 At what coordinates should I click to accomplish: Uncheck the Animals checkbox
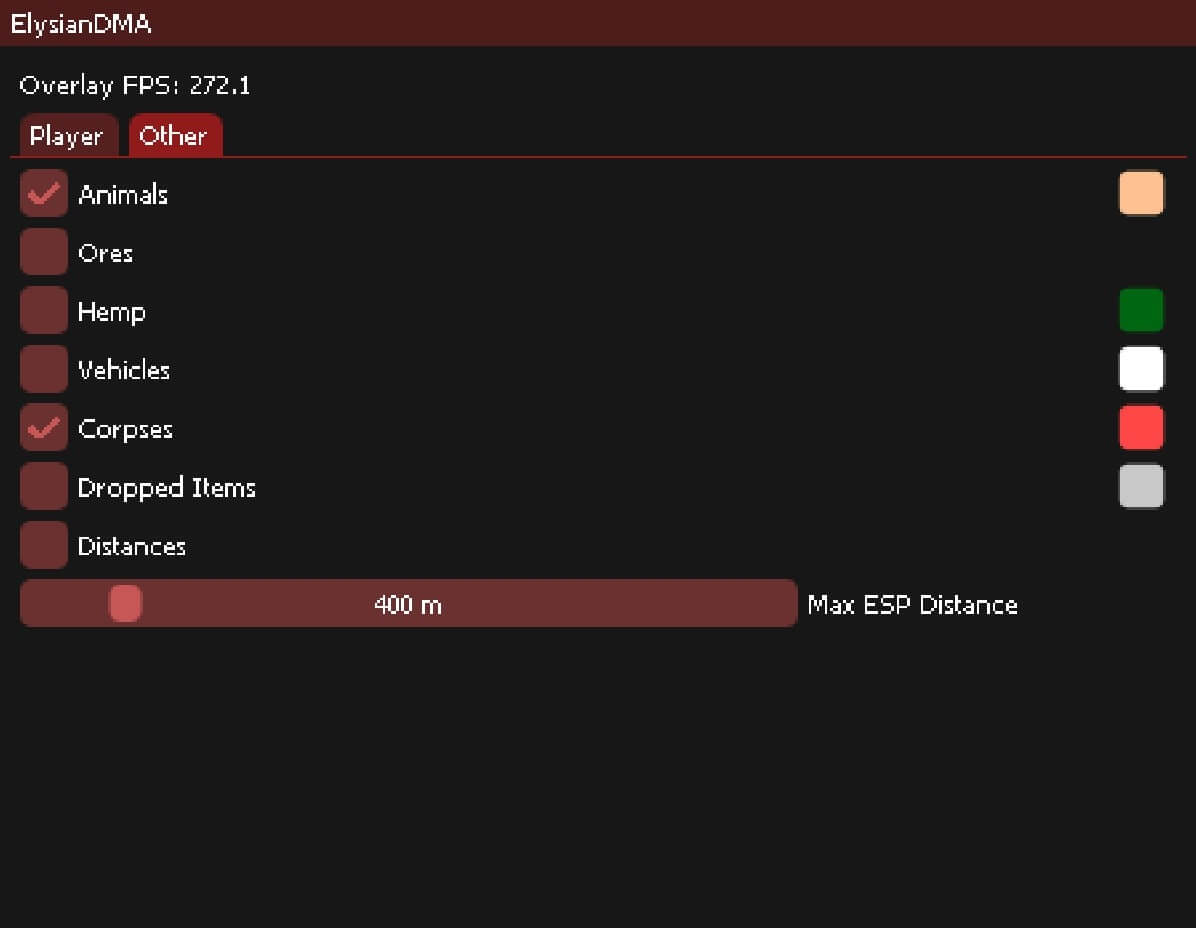43,194
